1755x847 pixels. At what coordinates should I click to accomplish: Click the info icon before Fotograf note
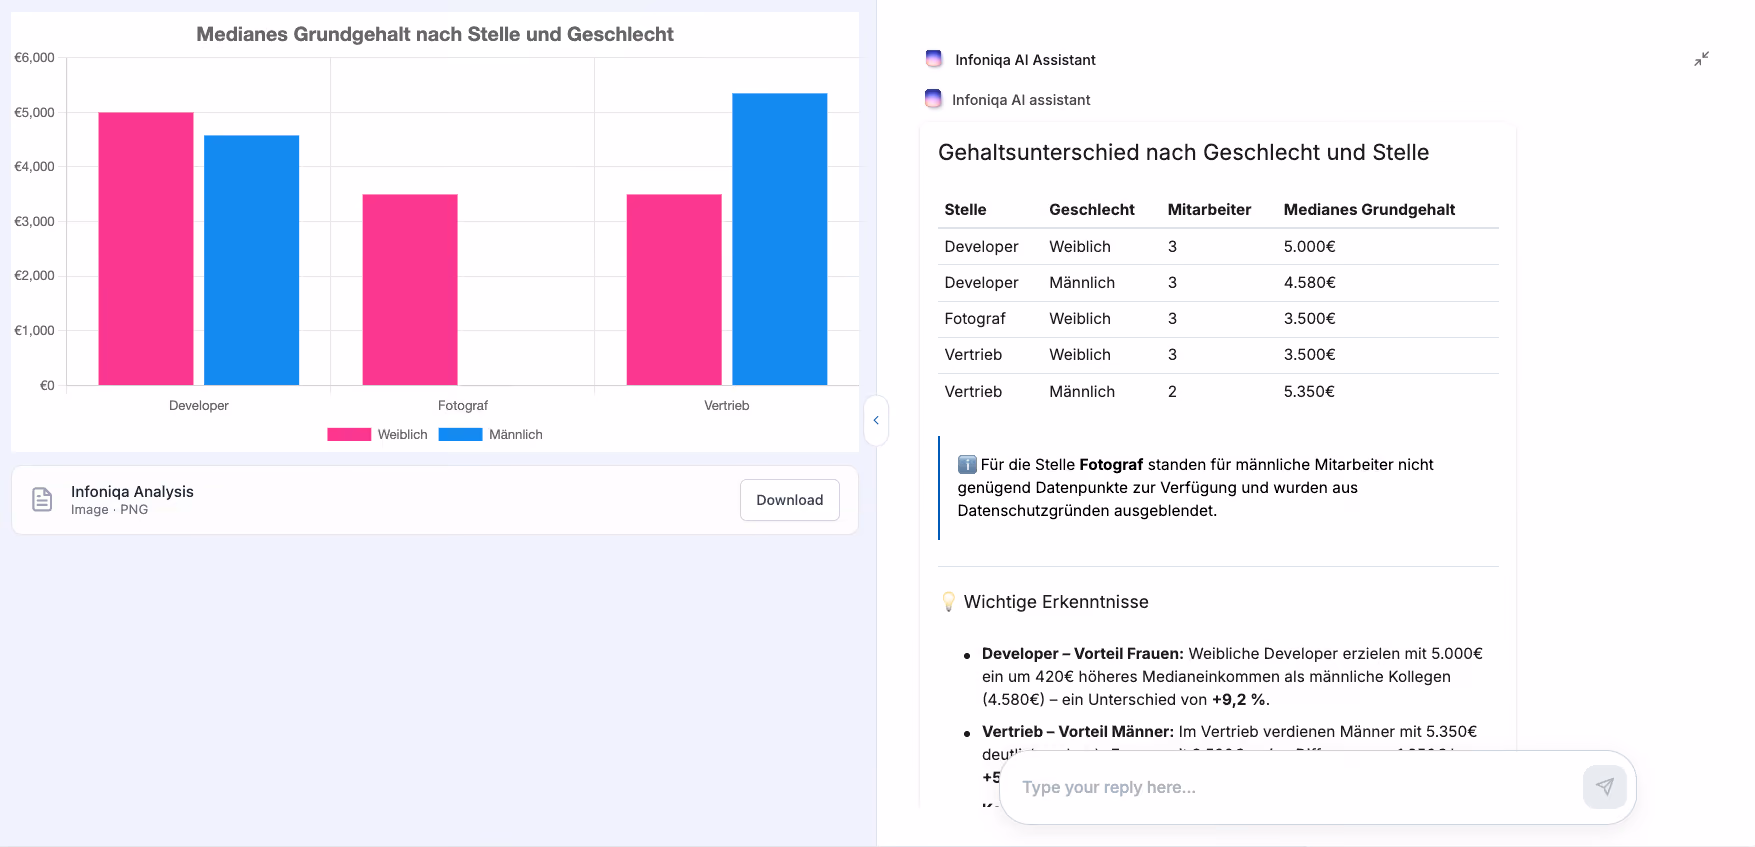[x=967, y=464]
